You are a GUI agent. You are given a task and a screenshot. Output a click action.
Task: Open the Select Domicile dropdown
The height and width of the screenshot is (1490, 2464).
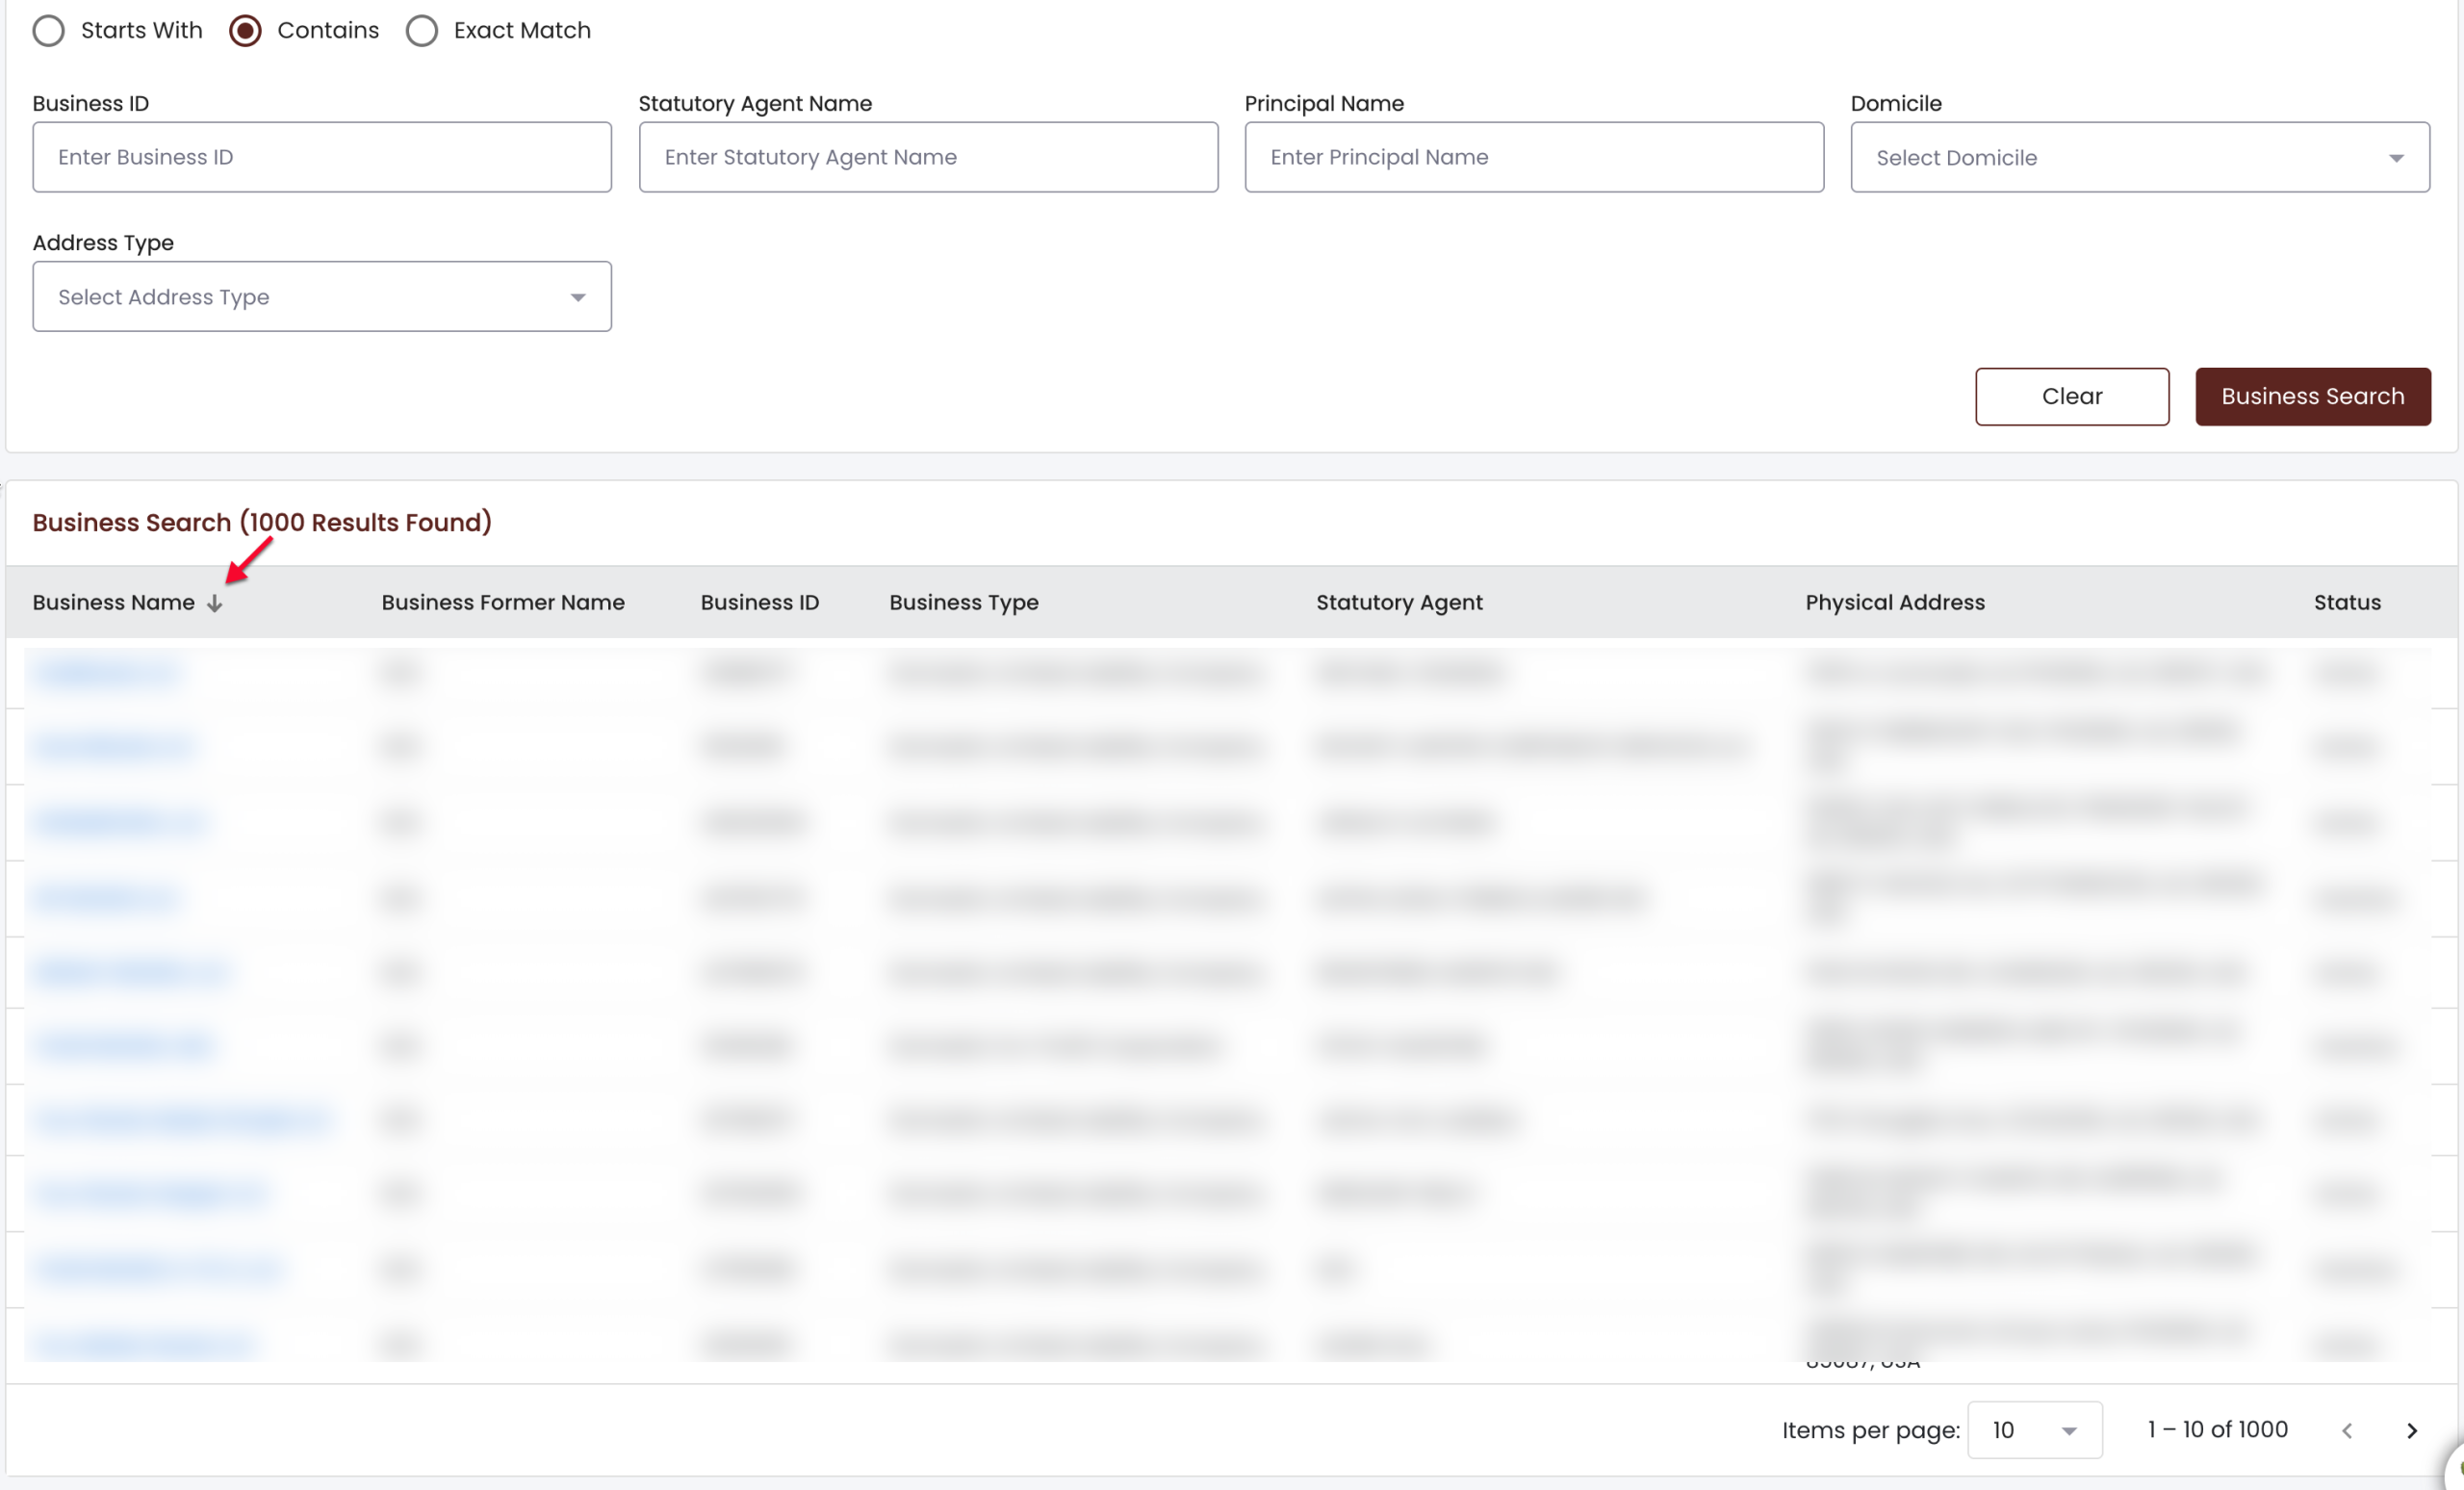[x=2140, y=157]
